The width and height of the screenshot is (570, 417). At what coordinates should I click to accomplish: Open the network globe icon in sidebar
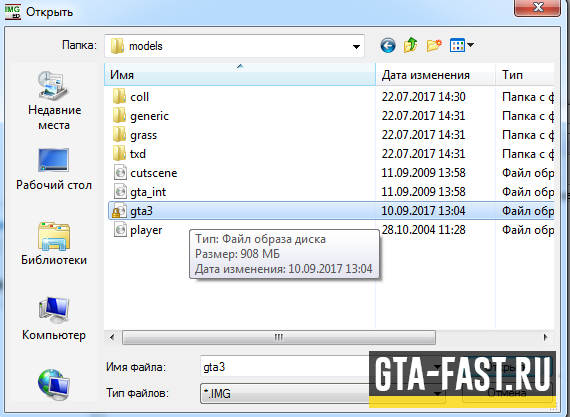[54, 385]
